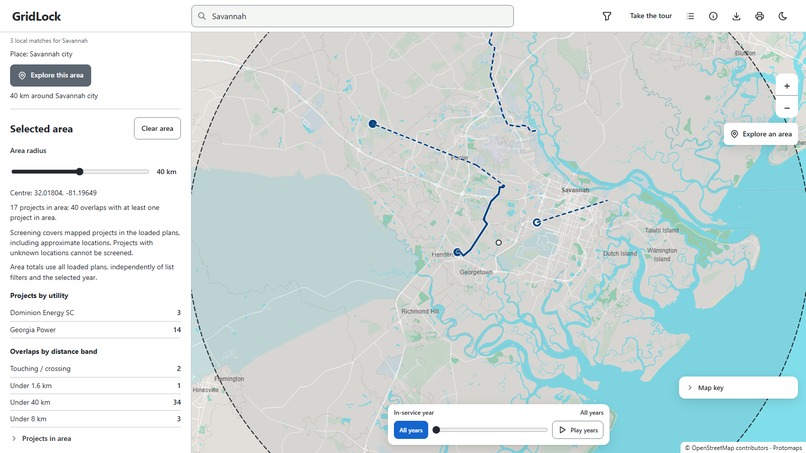Click the Under 8 km row

click(95, 419)
